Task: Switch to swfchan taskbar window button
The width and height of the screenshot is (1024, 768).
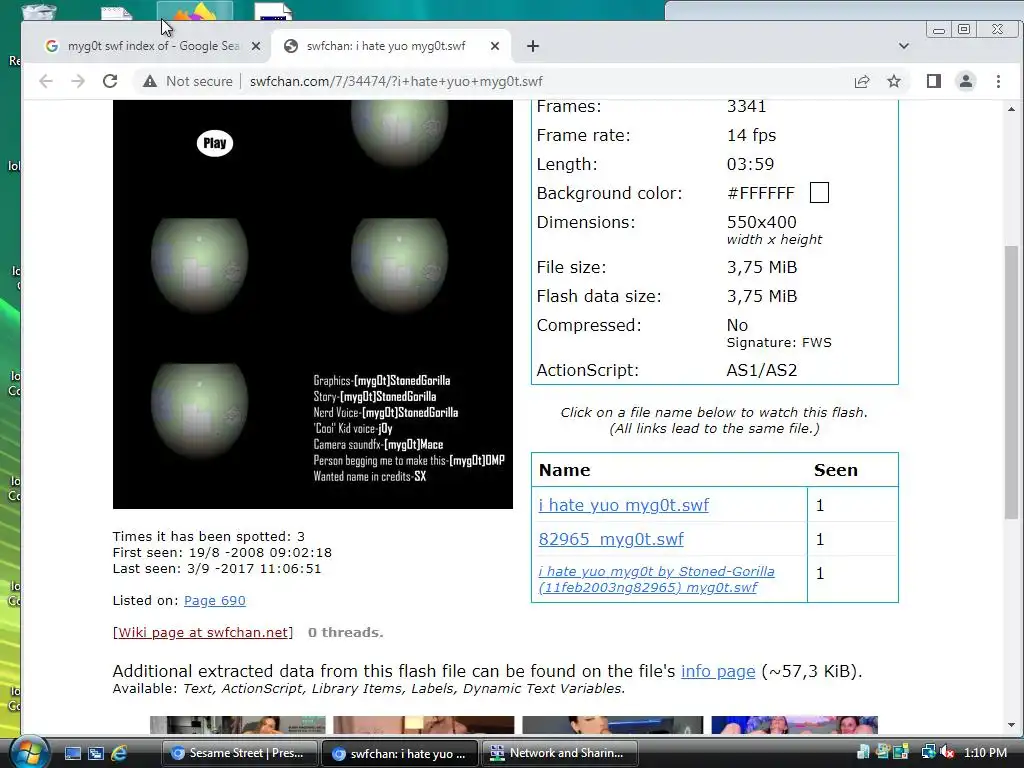Action: tap(400, 753)
